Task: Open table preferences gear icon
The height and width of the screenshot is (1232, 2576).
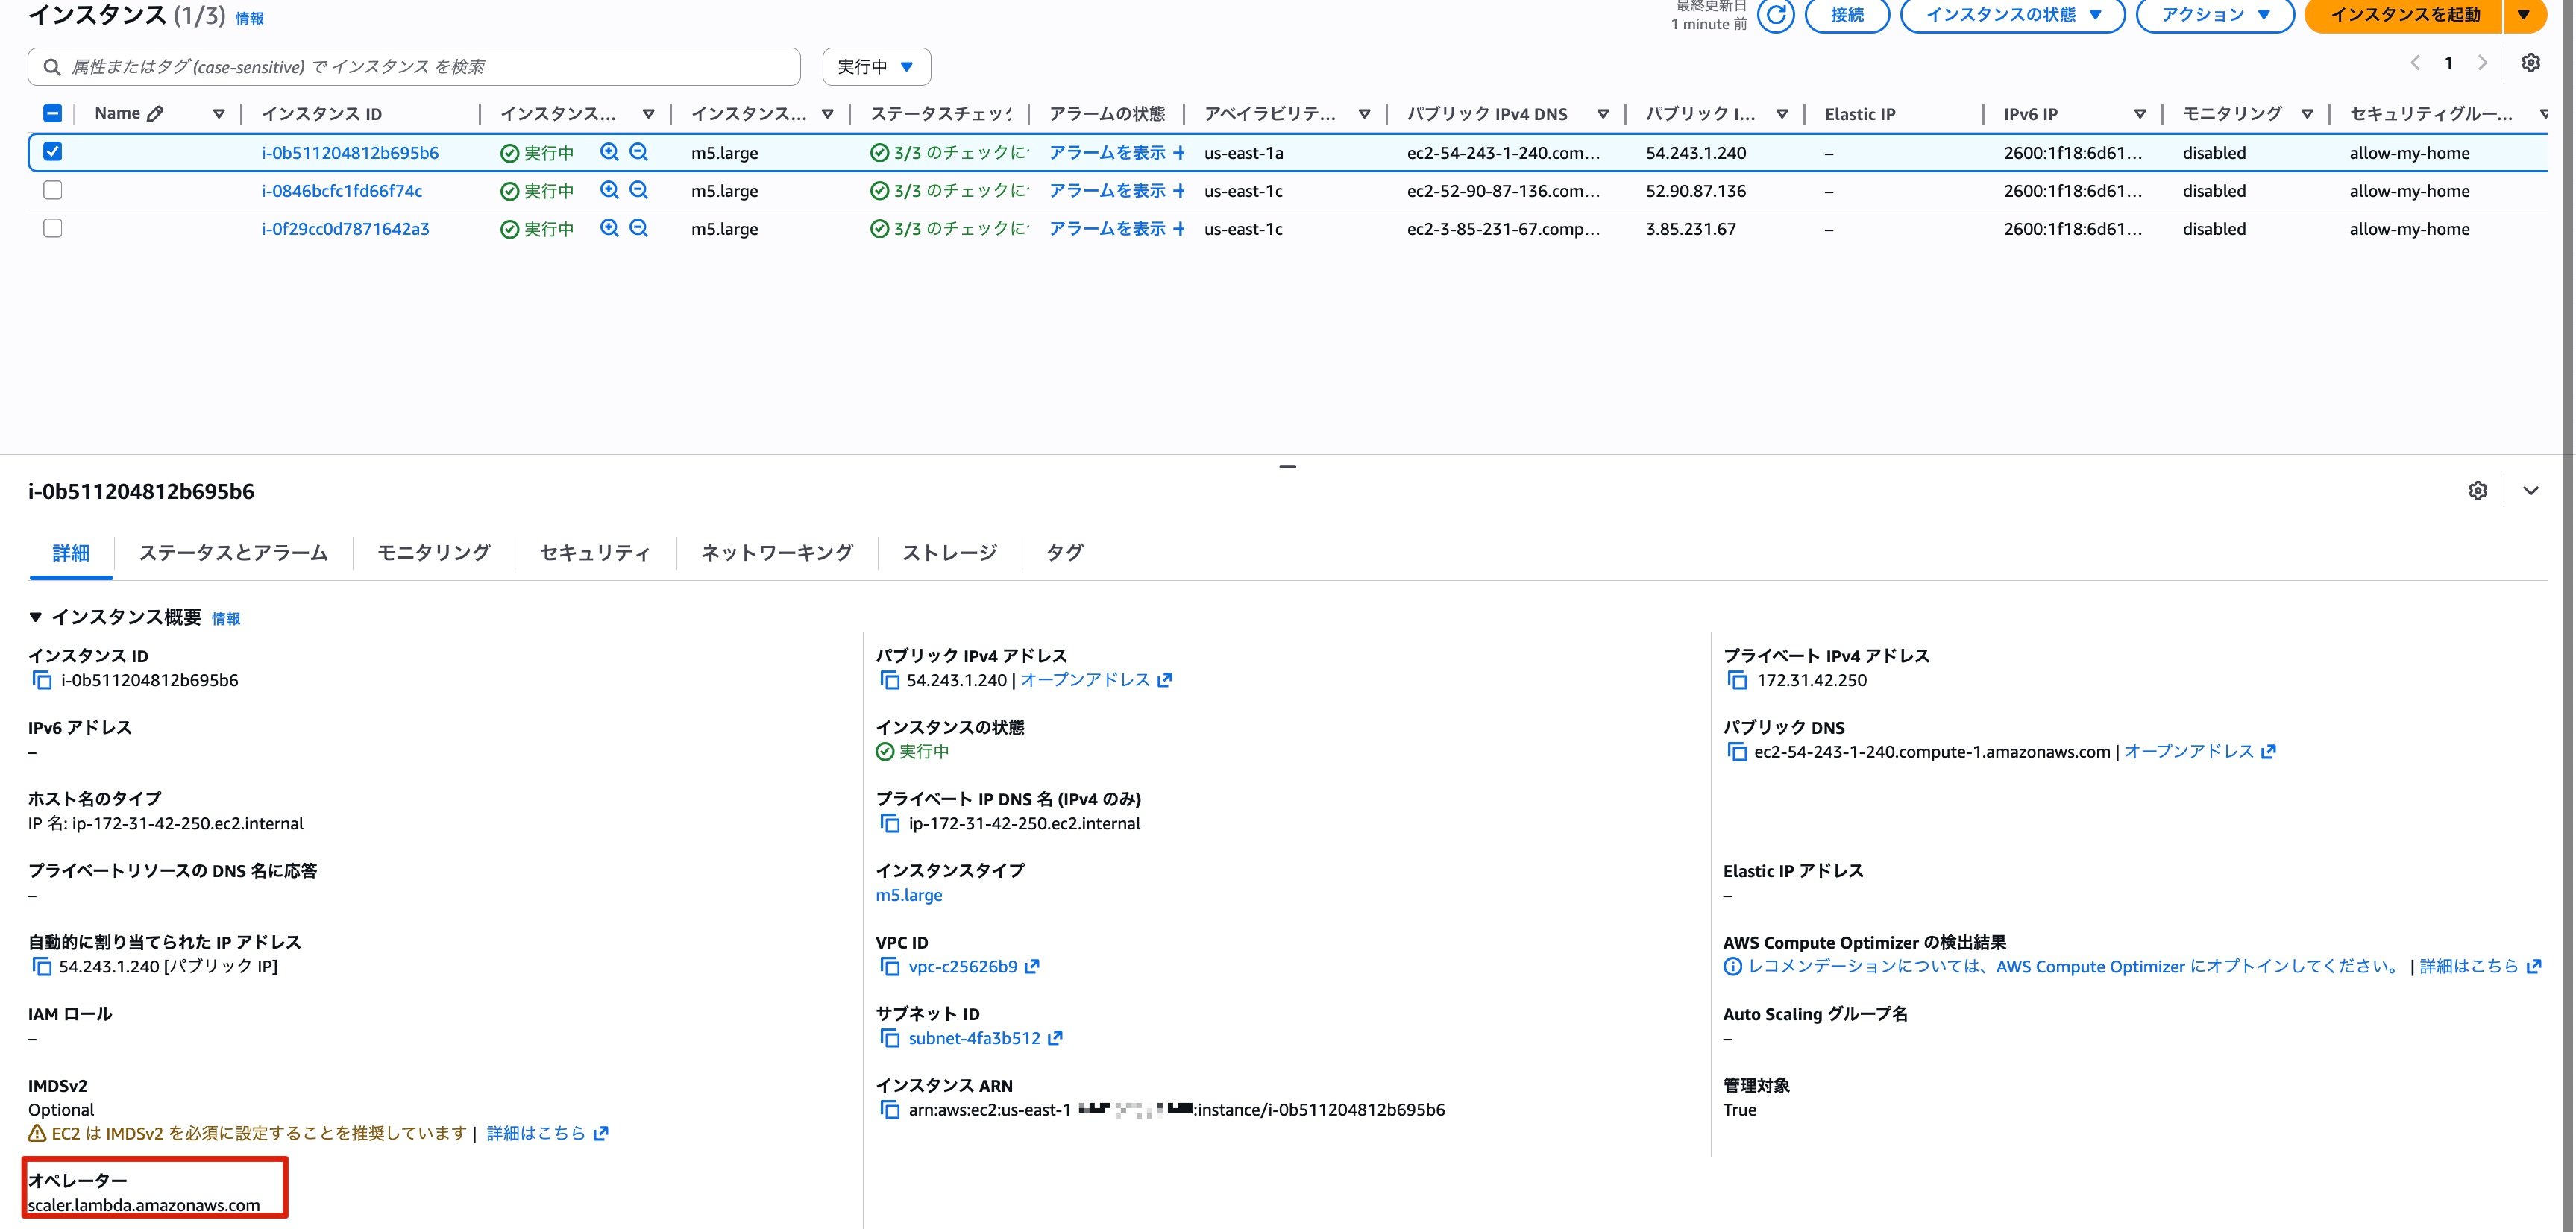Action: (2530, 63)
